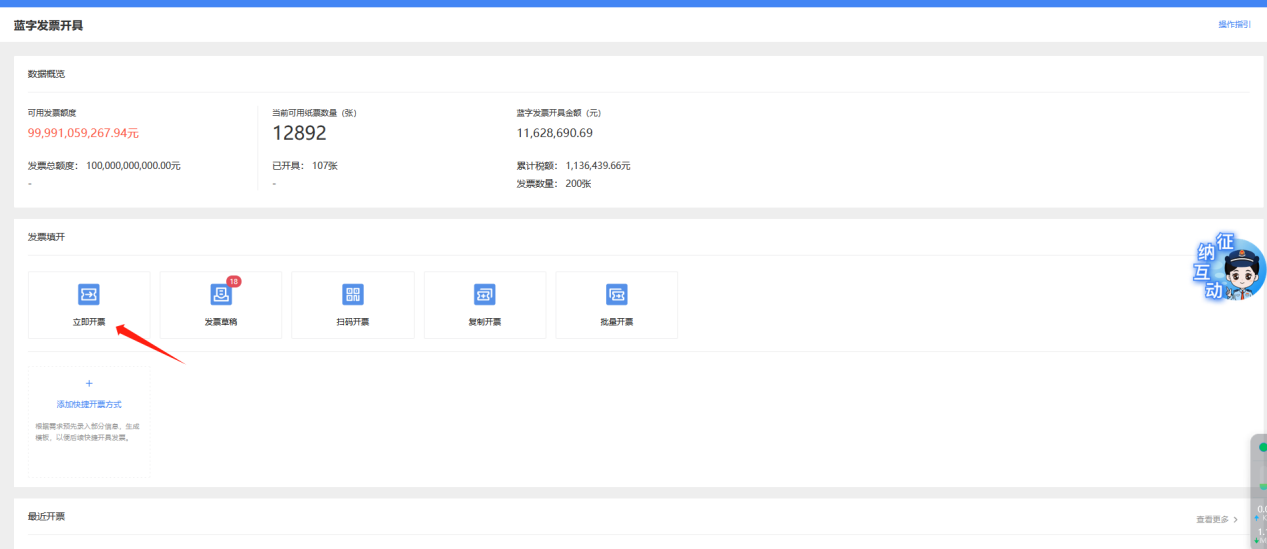
Task: Click the 立即开票 invoice icon
Action: coord(89,294)
